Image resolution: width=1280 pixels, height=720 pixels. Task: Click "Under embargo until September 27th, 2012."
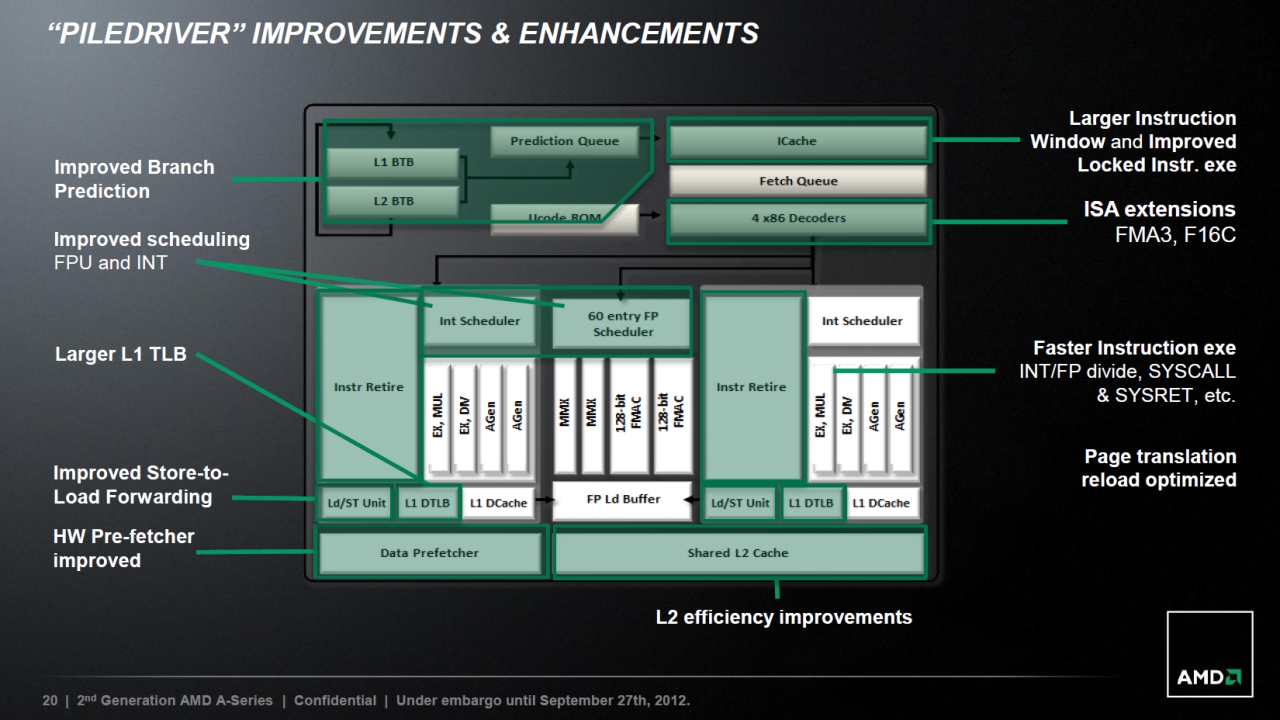pos(544,700)
